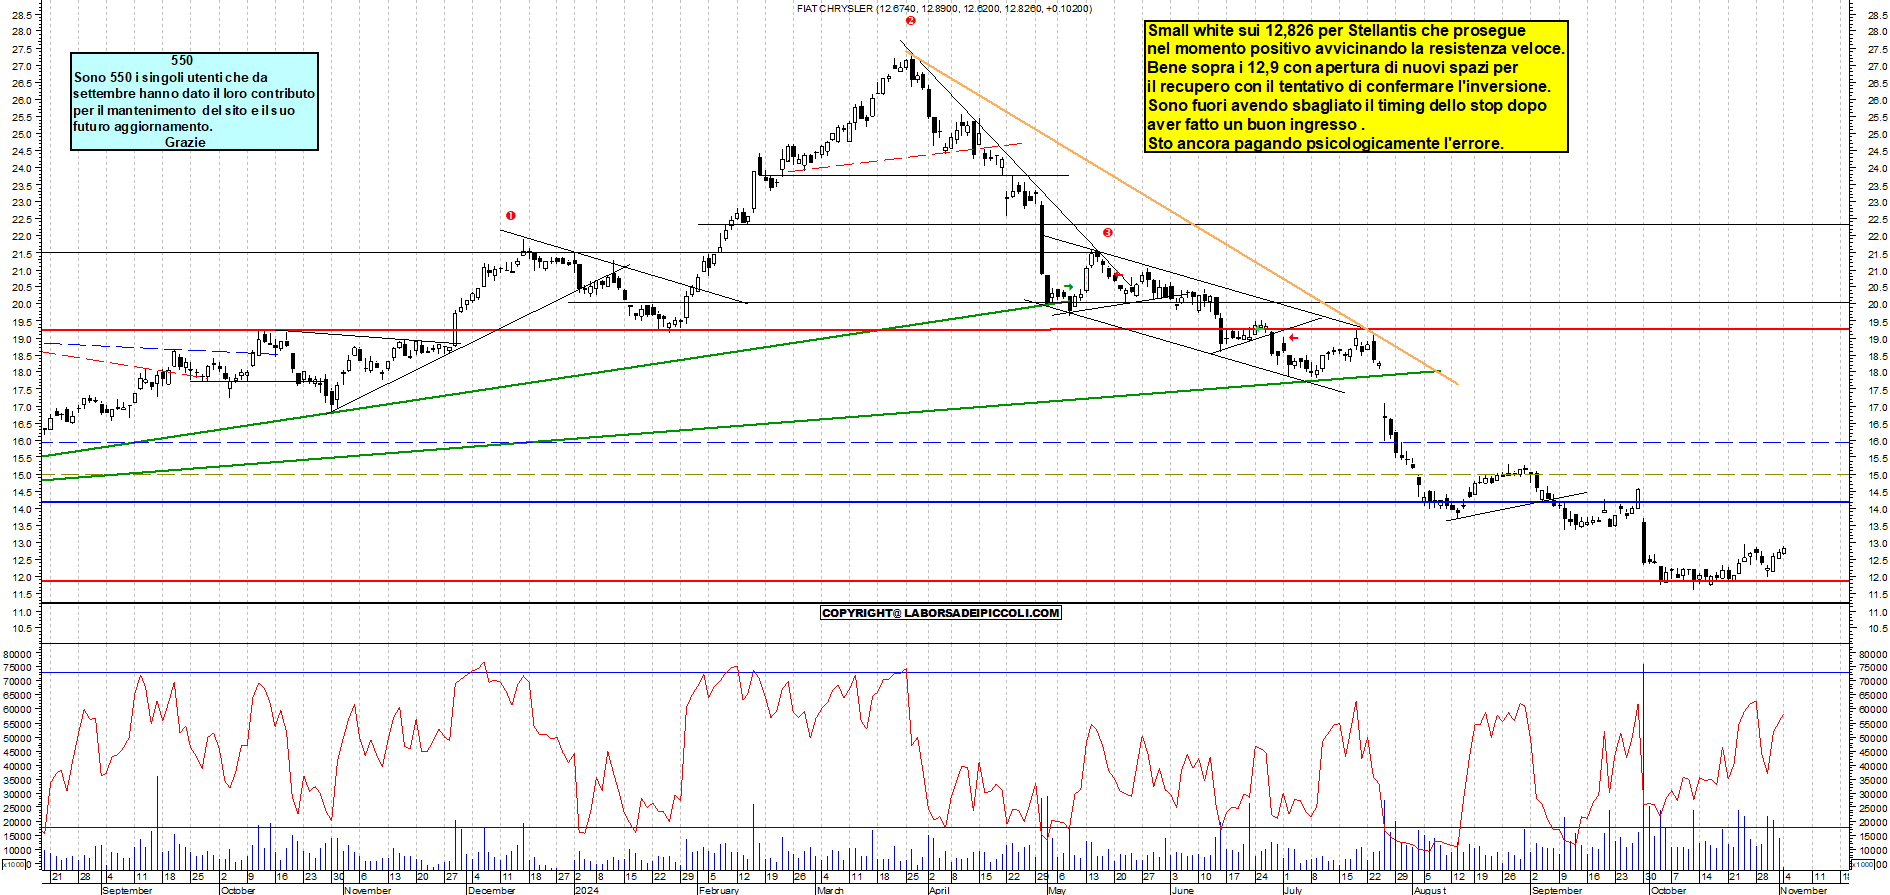Click the 'November' label at the chart's end
The width and height of the screenshot is (1890, 895).
[x=1804, y=890]
